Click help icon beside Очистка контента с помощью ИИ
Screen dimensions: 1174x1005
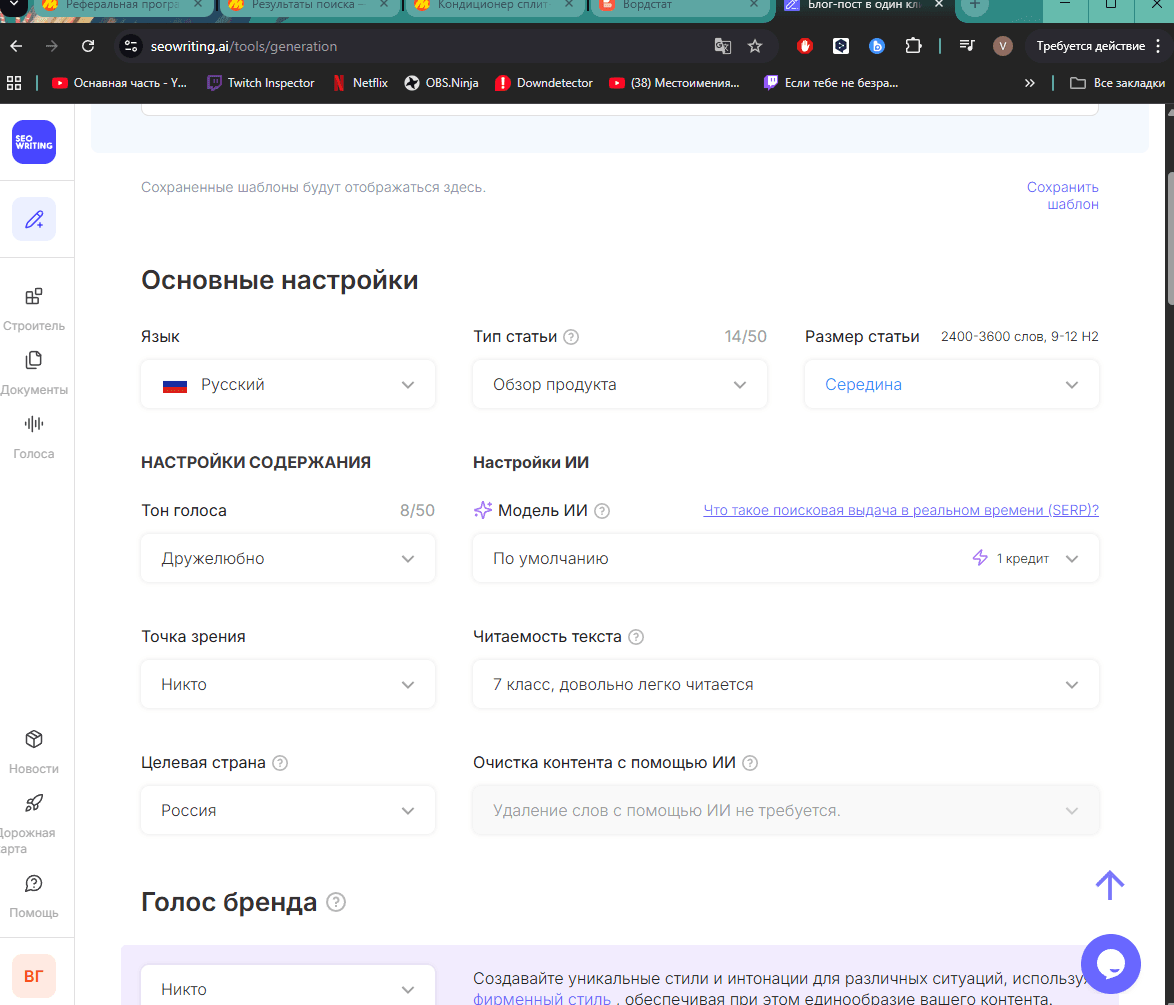749,762
